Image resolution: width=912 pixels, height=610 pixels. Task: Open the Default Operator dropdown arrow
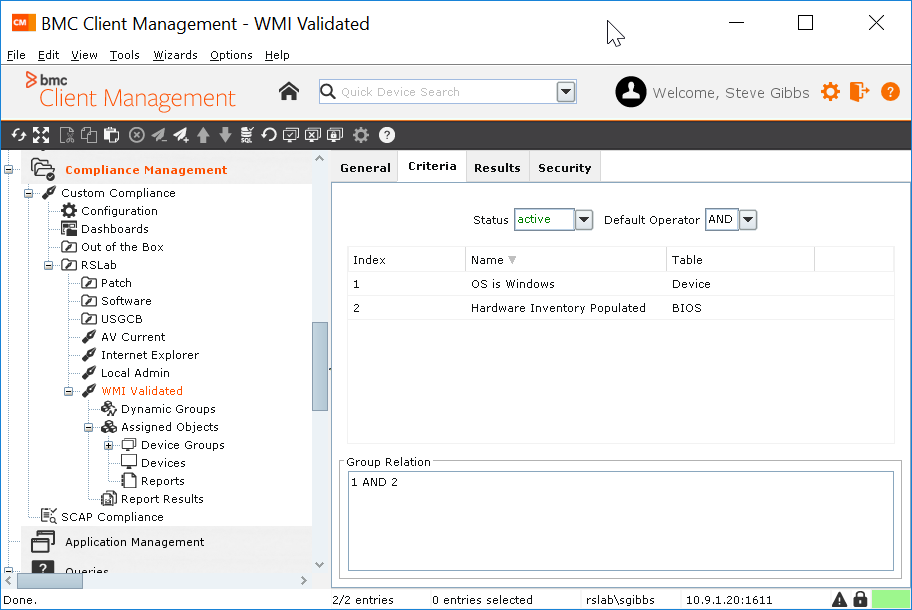click(x=748, y=220)
